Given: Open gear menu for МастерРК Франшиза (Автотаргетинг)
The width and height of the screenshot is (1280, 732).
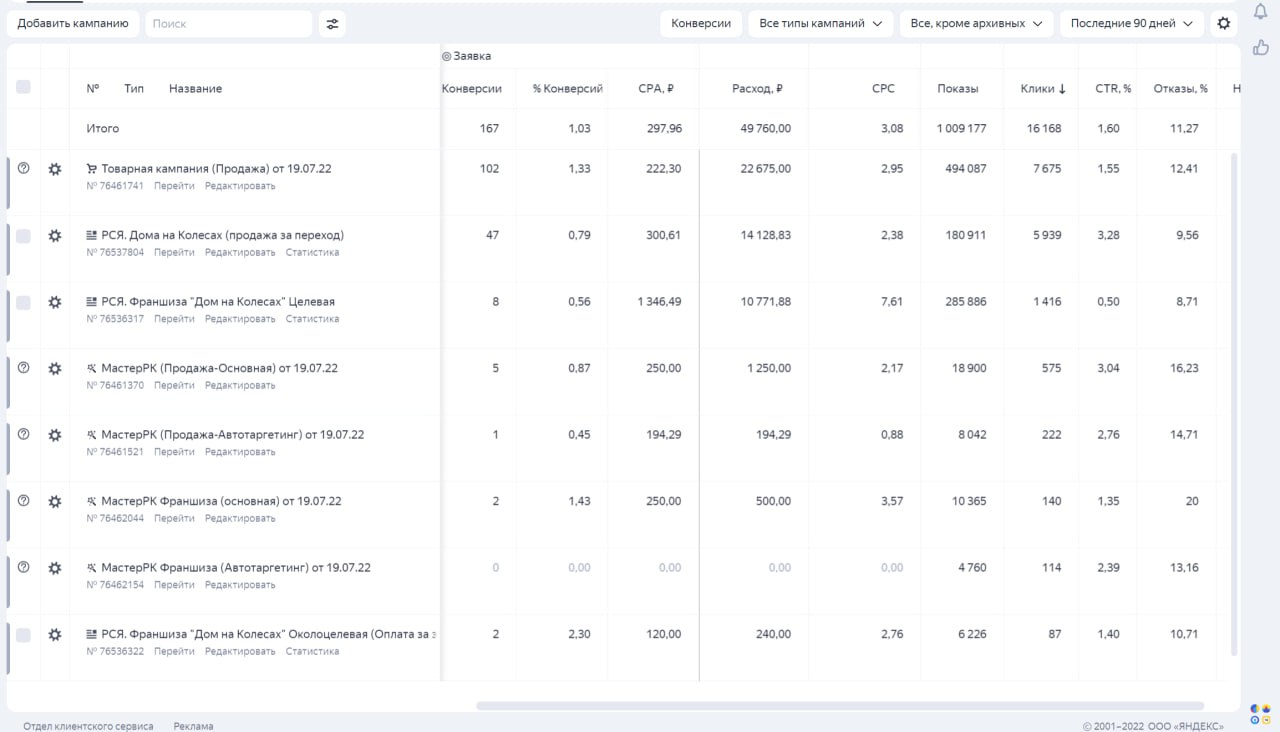Looking at the screenshot, I should pos(55,568).
